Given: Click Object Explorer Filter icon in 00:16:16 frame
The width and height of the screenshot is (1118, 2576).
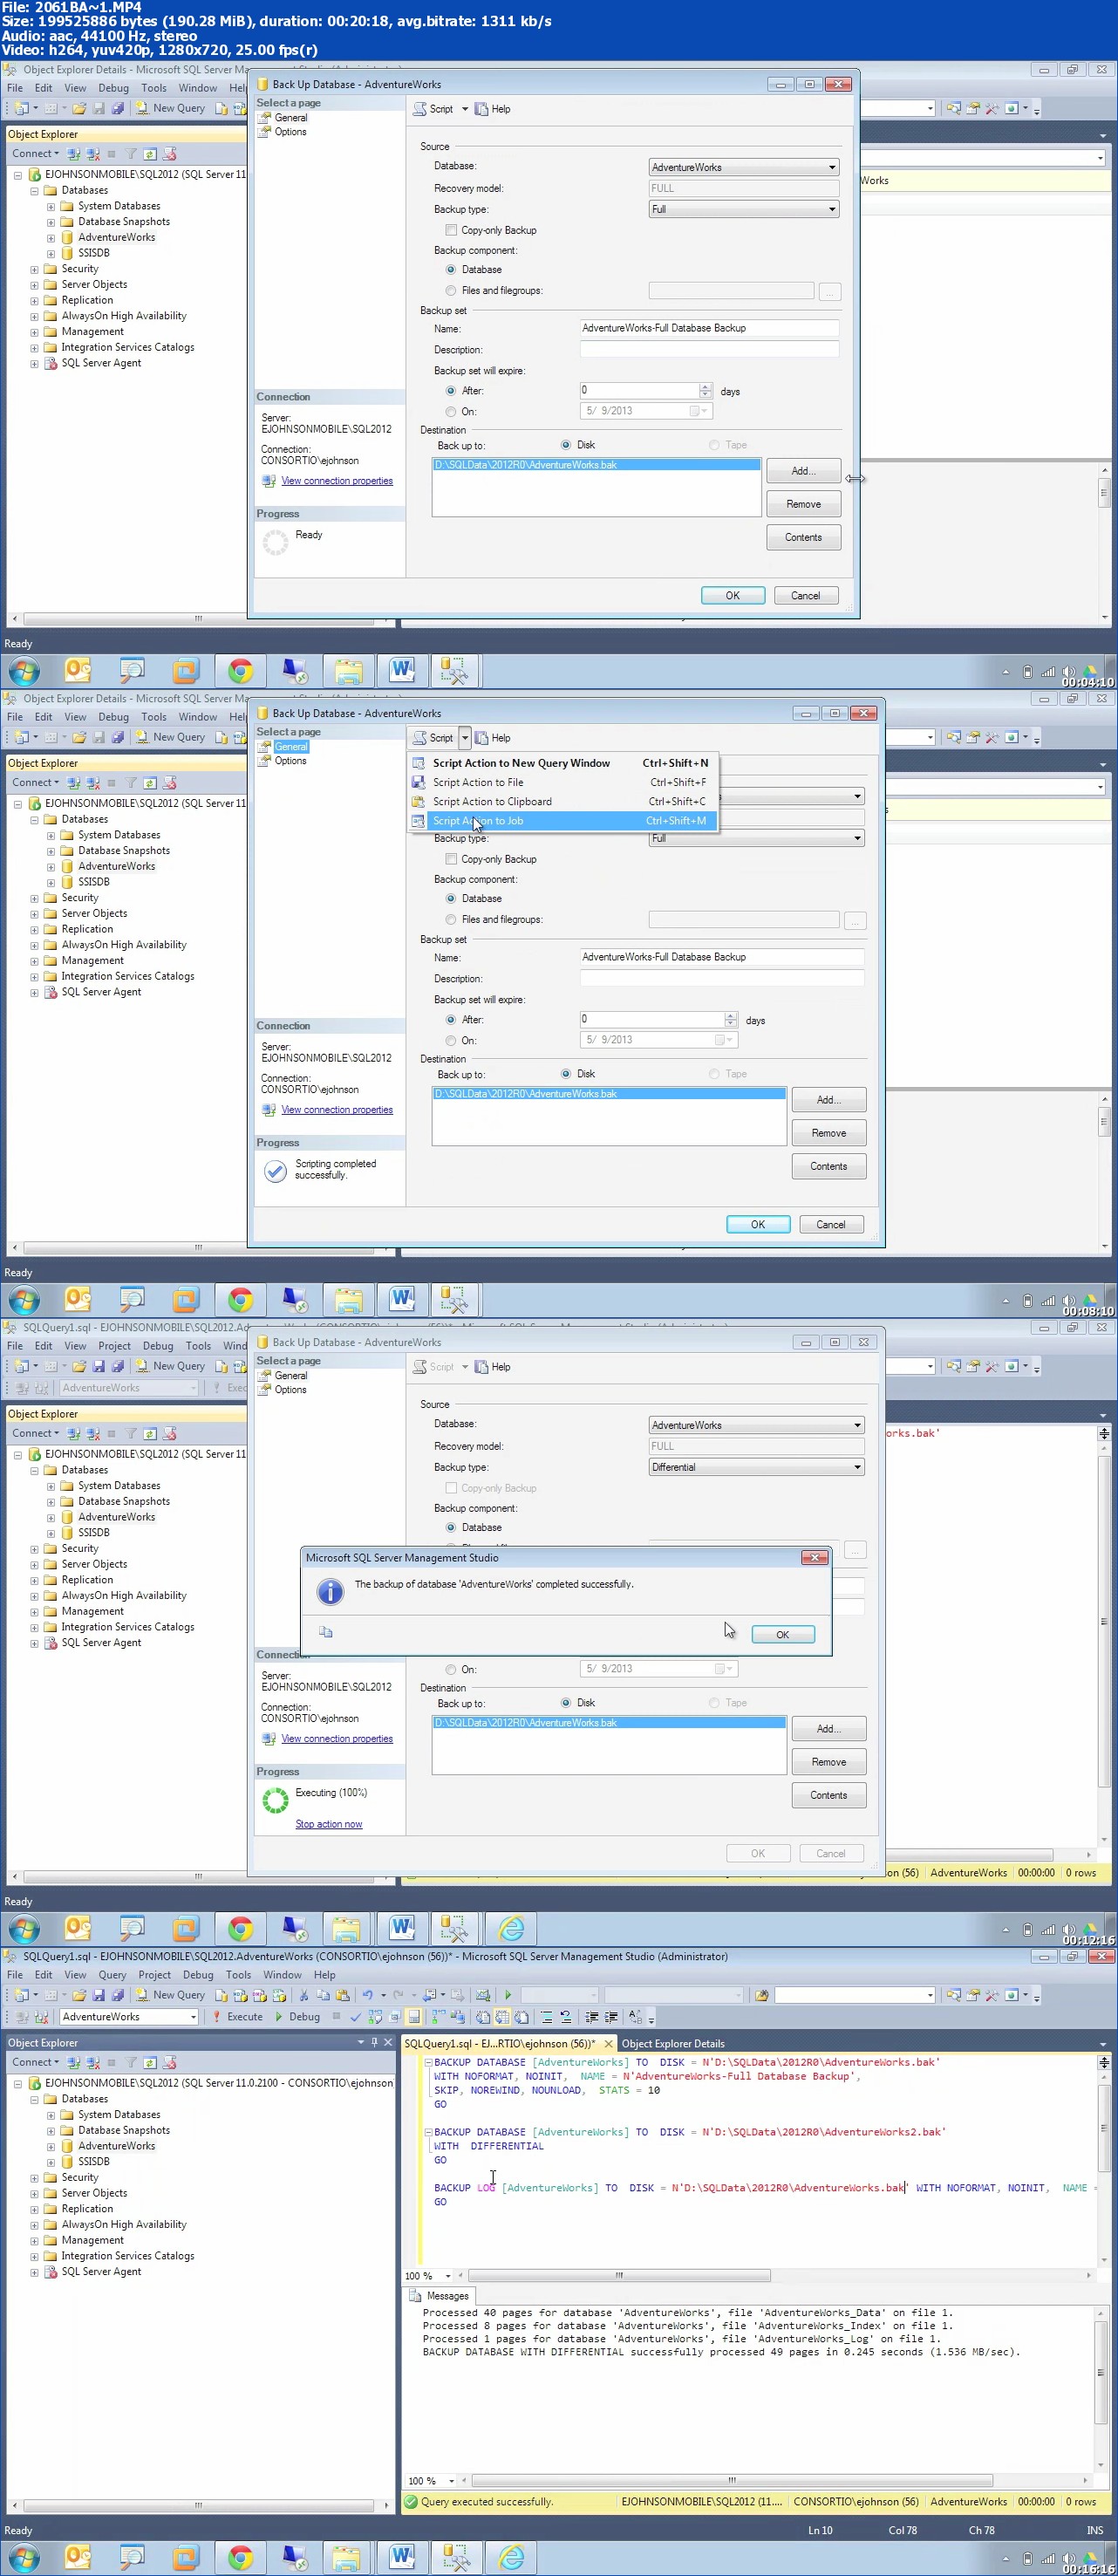Looking at the screenshot, I should point(130,2062).
